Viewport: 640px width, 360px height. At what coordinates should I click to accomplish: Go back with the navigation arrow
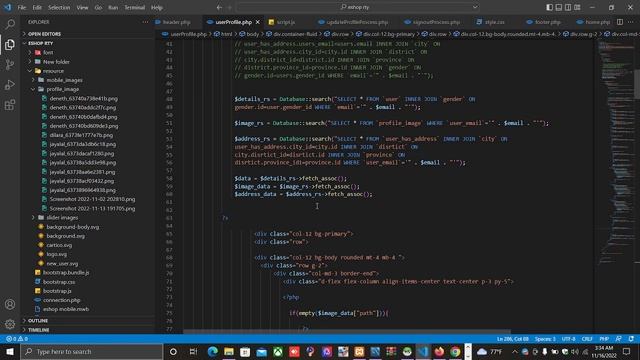coord(219,7)
